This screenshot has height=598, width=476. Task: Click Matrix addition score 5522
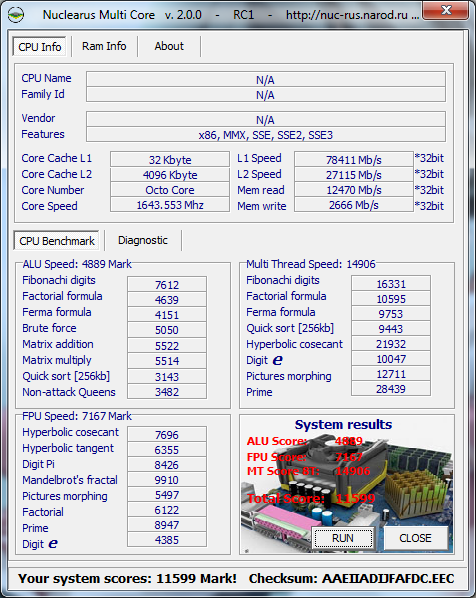point(167,346)
